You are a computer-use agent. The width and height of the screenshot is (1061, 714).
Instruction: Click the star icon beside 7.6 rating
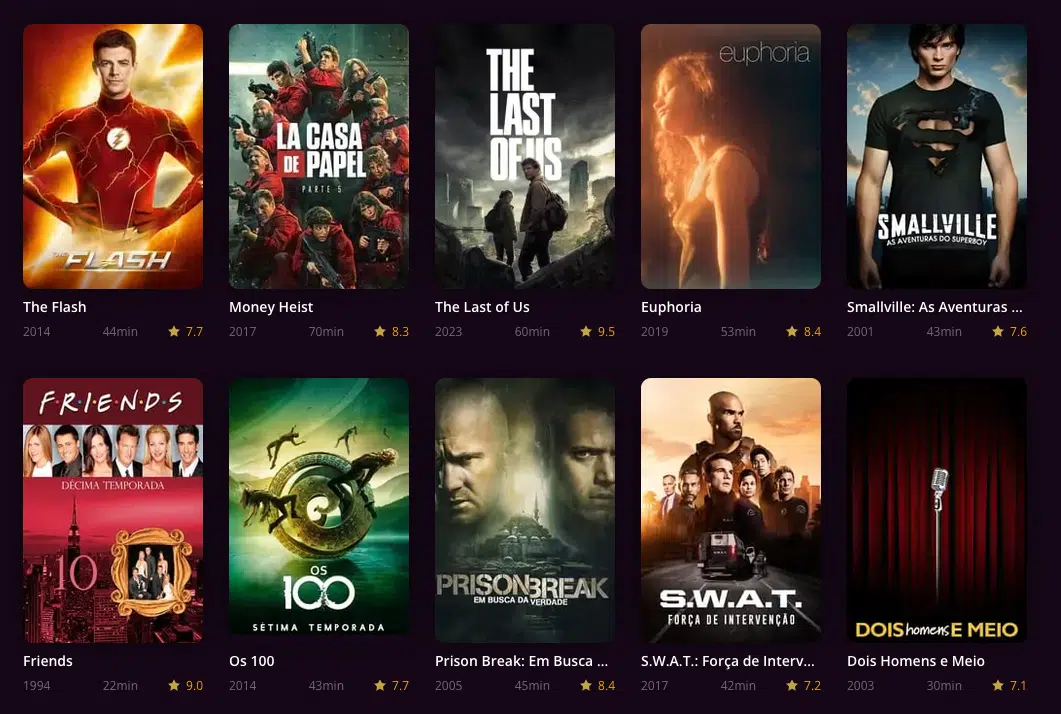(997, 331)
